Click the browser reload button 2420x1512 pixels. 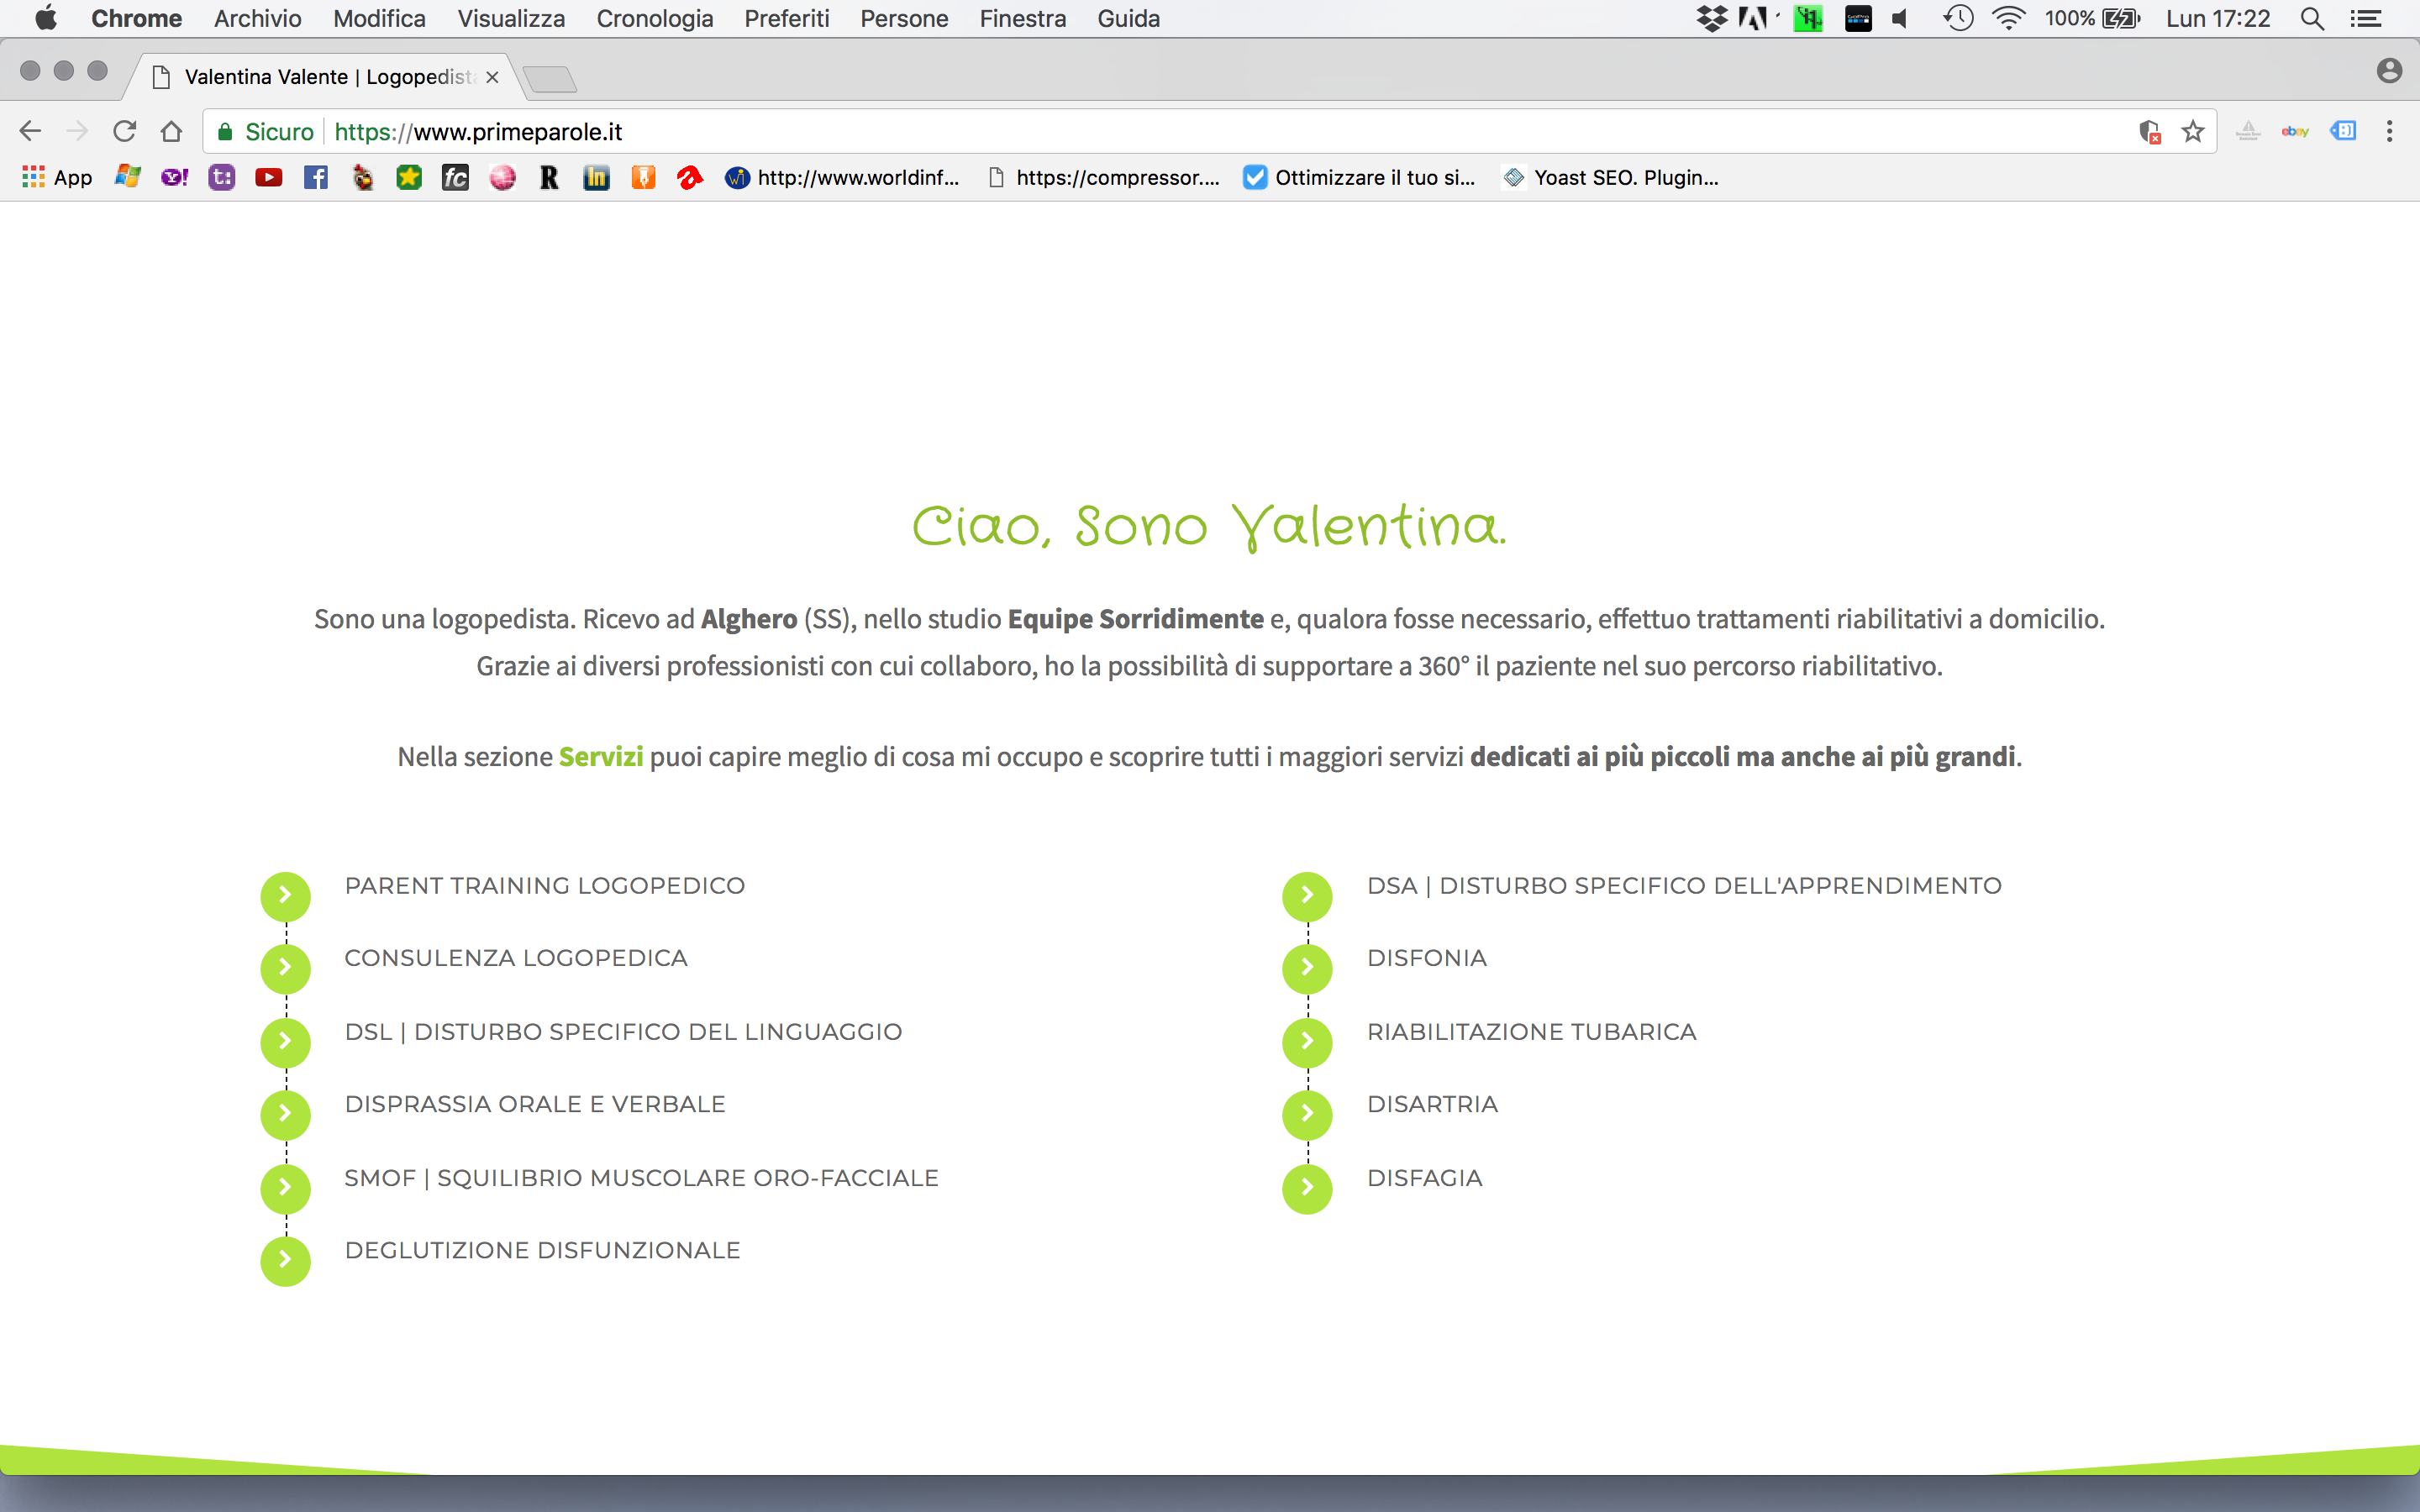coord(124,131)
